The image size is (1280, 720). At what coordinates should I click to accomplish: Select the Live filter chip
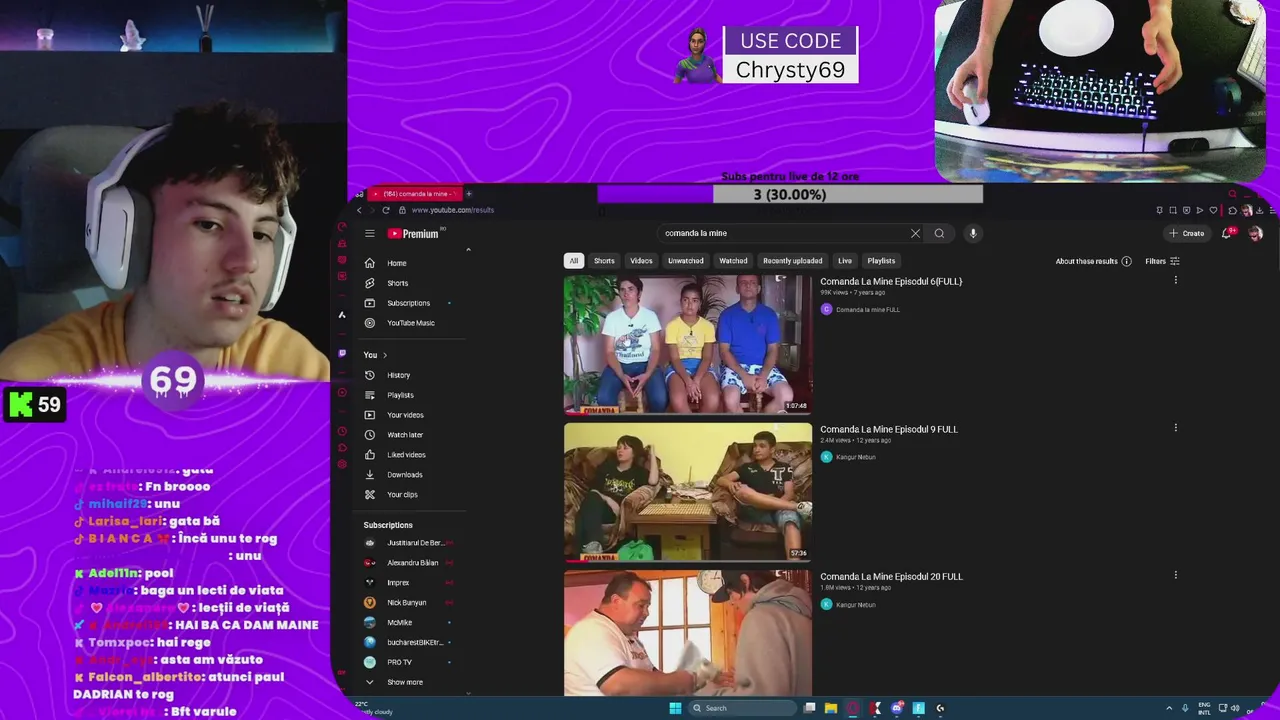845,261
